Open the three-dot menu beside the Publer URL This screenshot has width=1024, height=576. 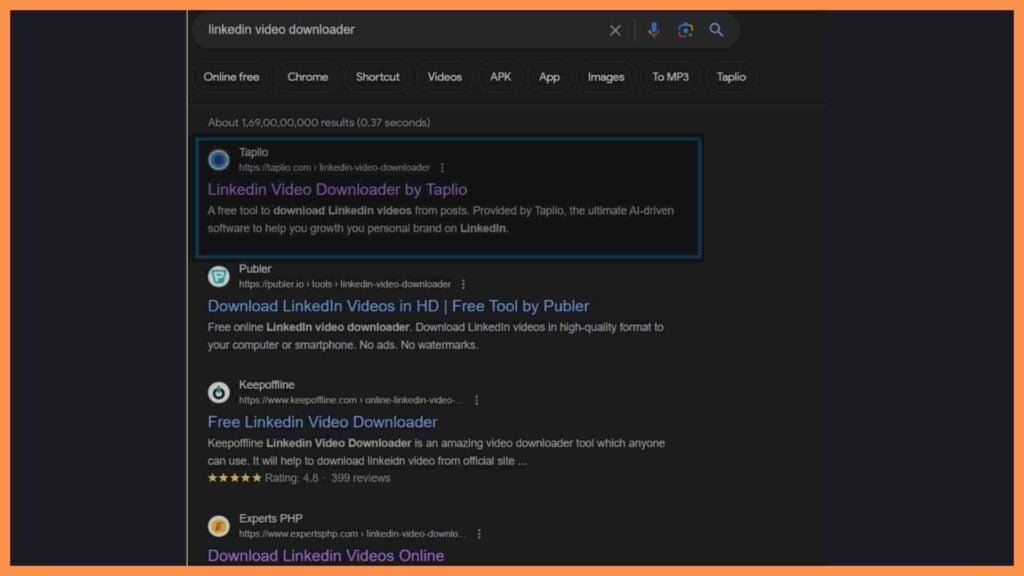click(x=464, y=284)
